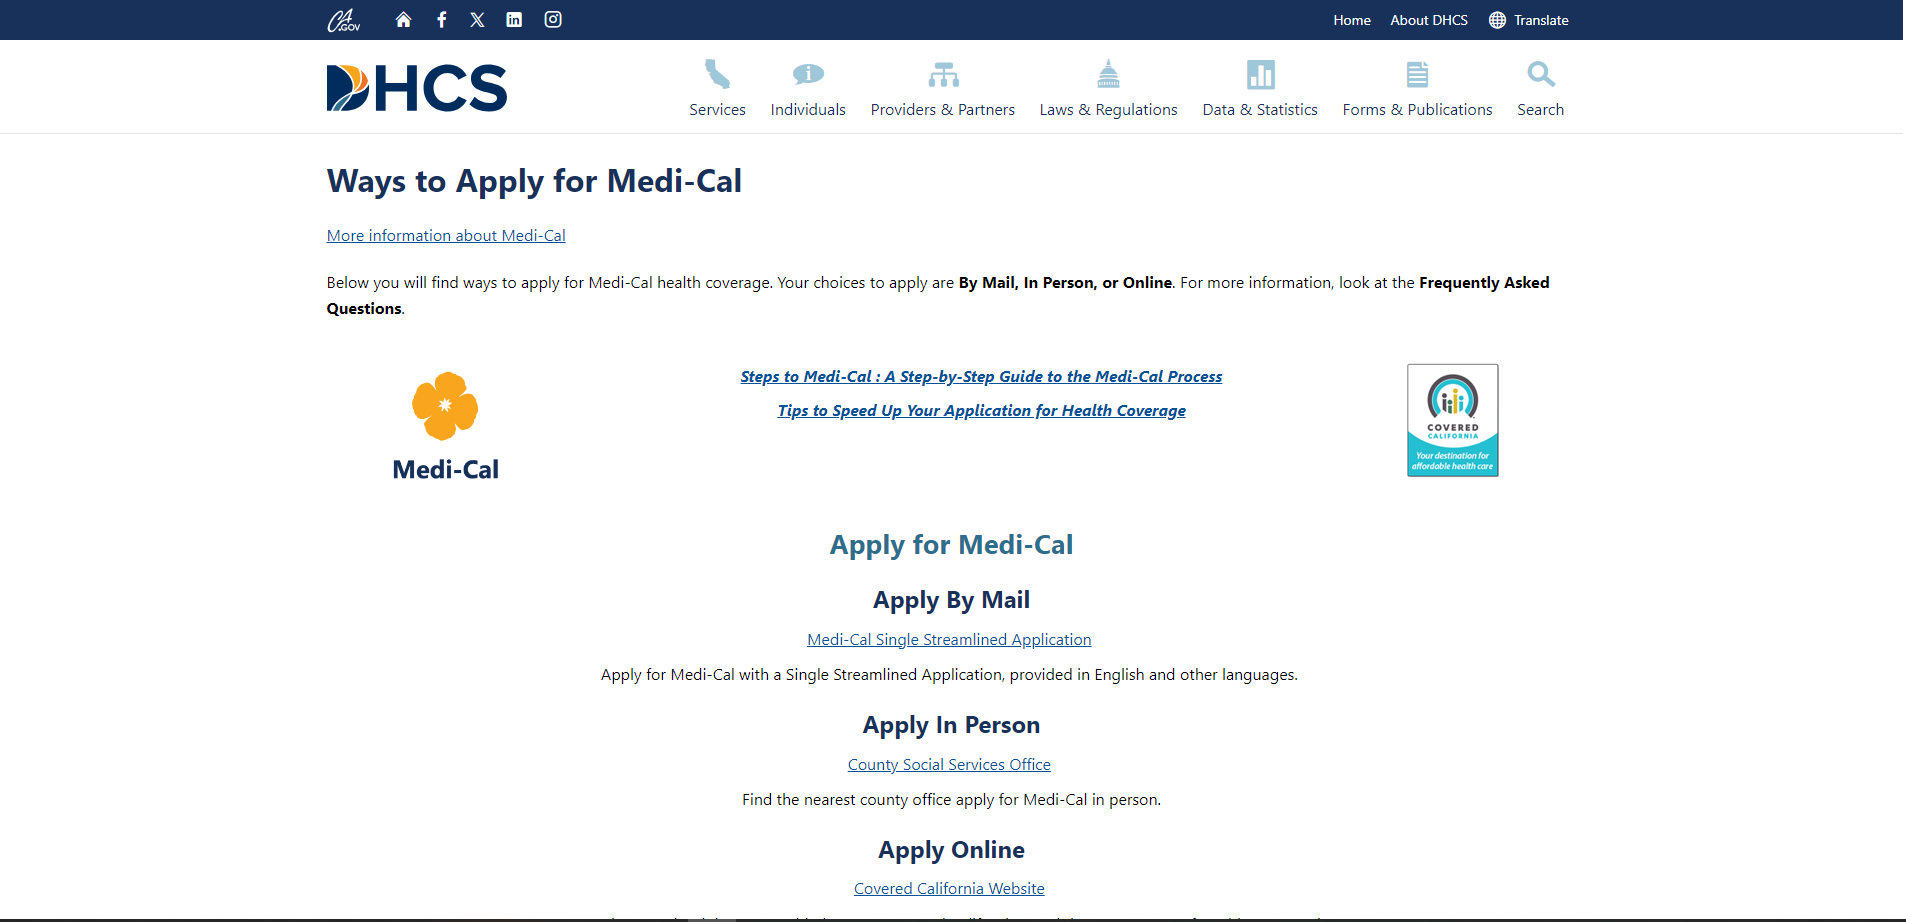
Task: Click the Forms & Publications document icon
Action: point(1417,74)
